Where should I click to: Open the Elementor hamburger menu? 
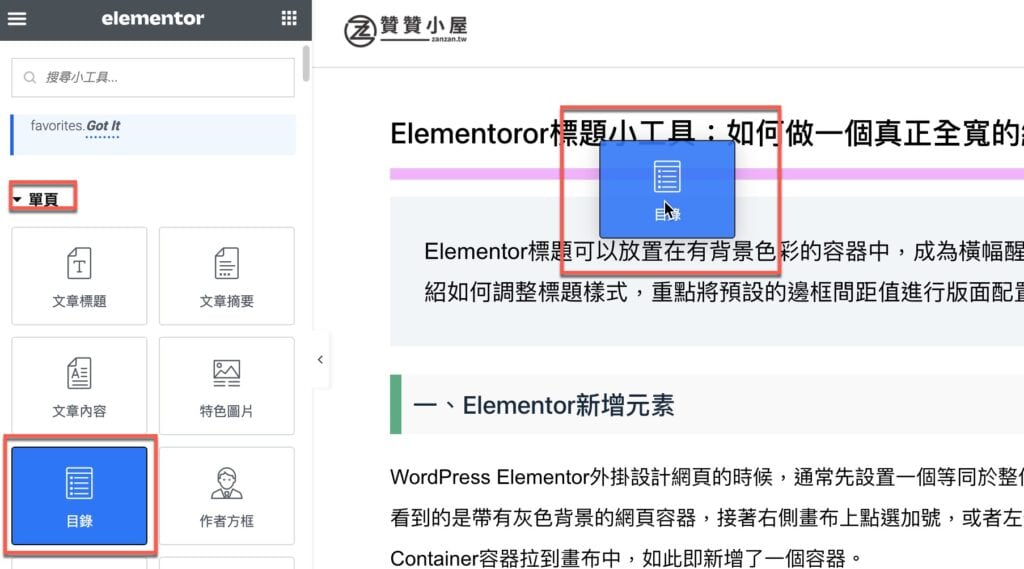[17, 18]
